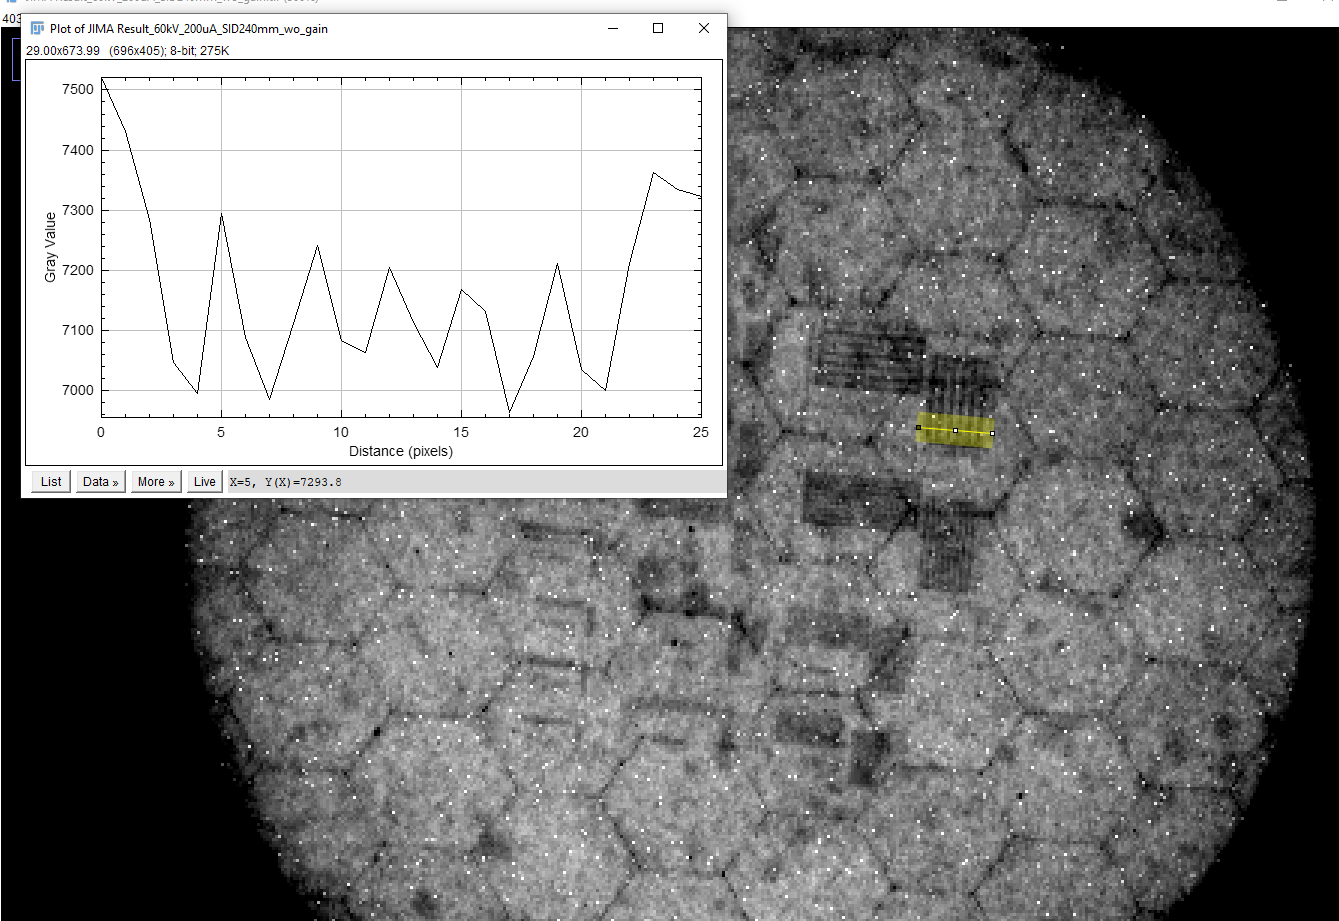The image size is (1339, 921).
Task: Click the 10 tick label on X axis
Action: click(x=340, y=432)
